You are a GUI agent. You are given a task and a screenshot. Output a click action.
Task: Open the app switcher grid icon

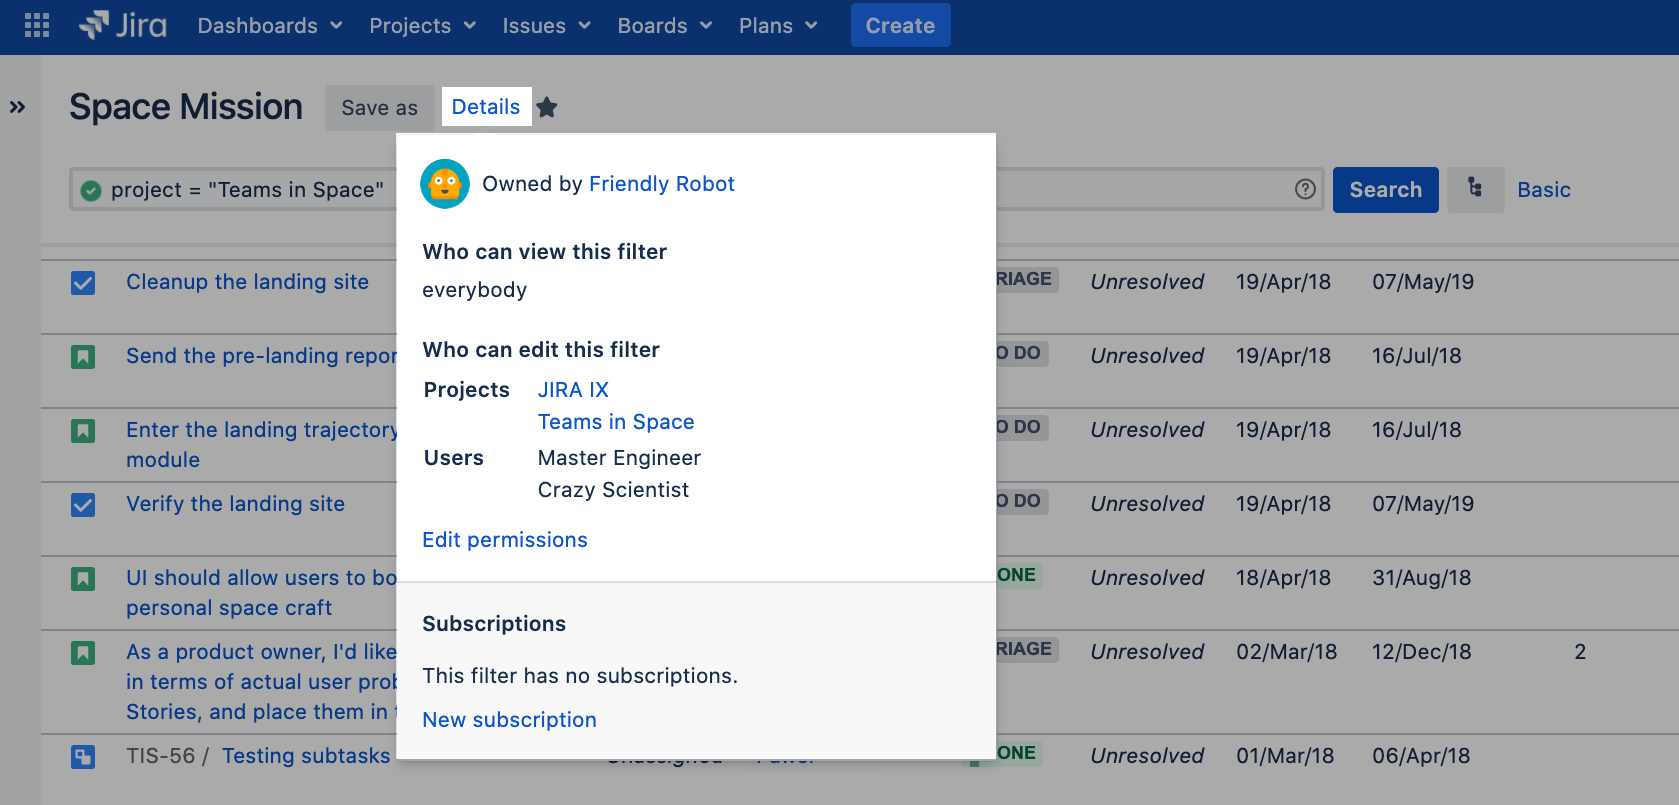[37, 25]
